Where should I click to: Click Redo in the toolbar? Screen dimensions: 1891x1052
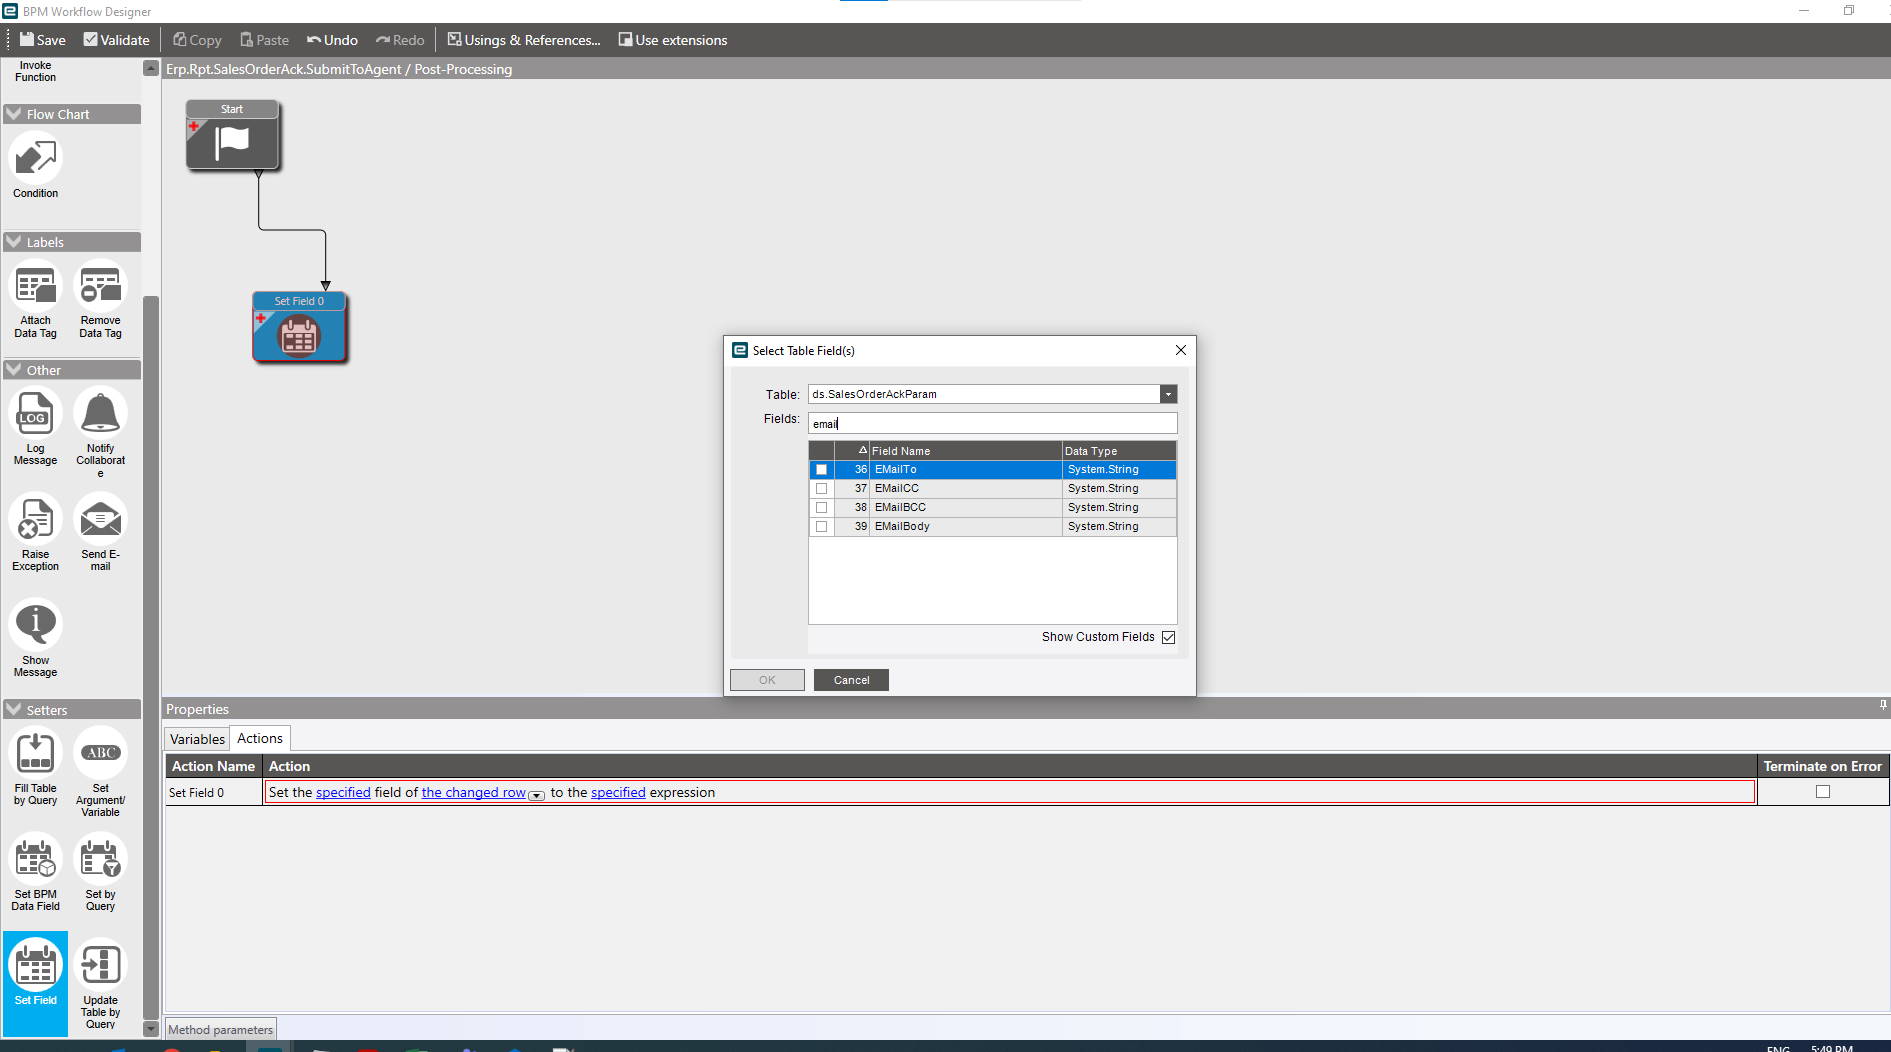click(x=400, y=40)
